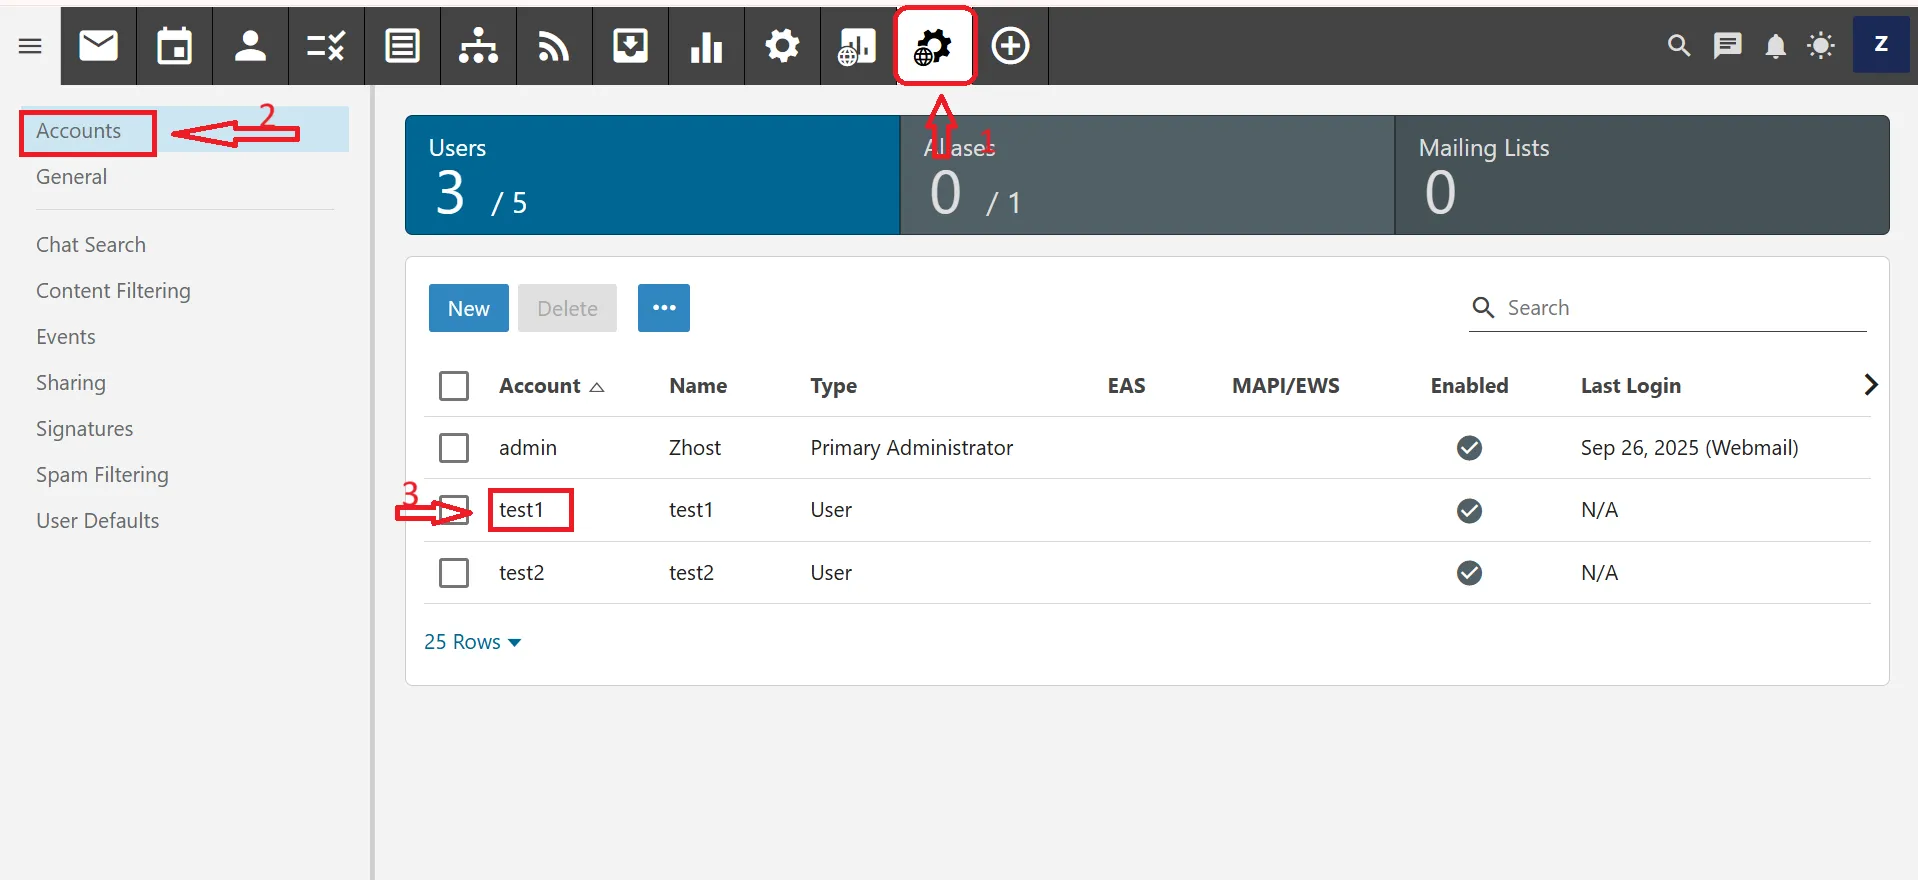1918x880 pixels.
Task: Click the notifications bell icon
Action: coord(1775,46)
